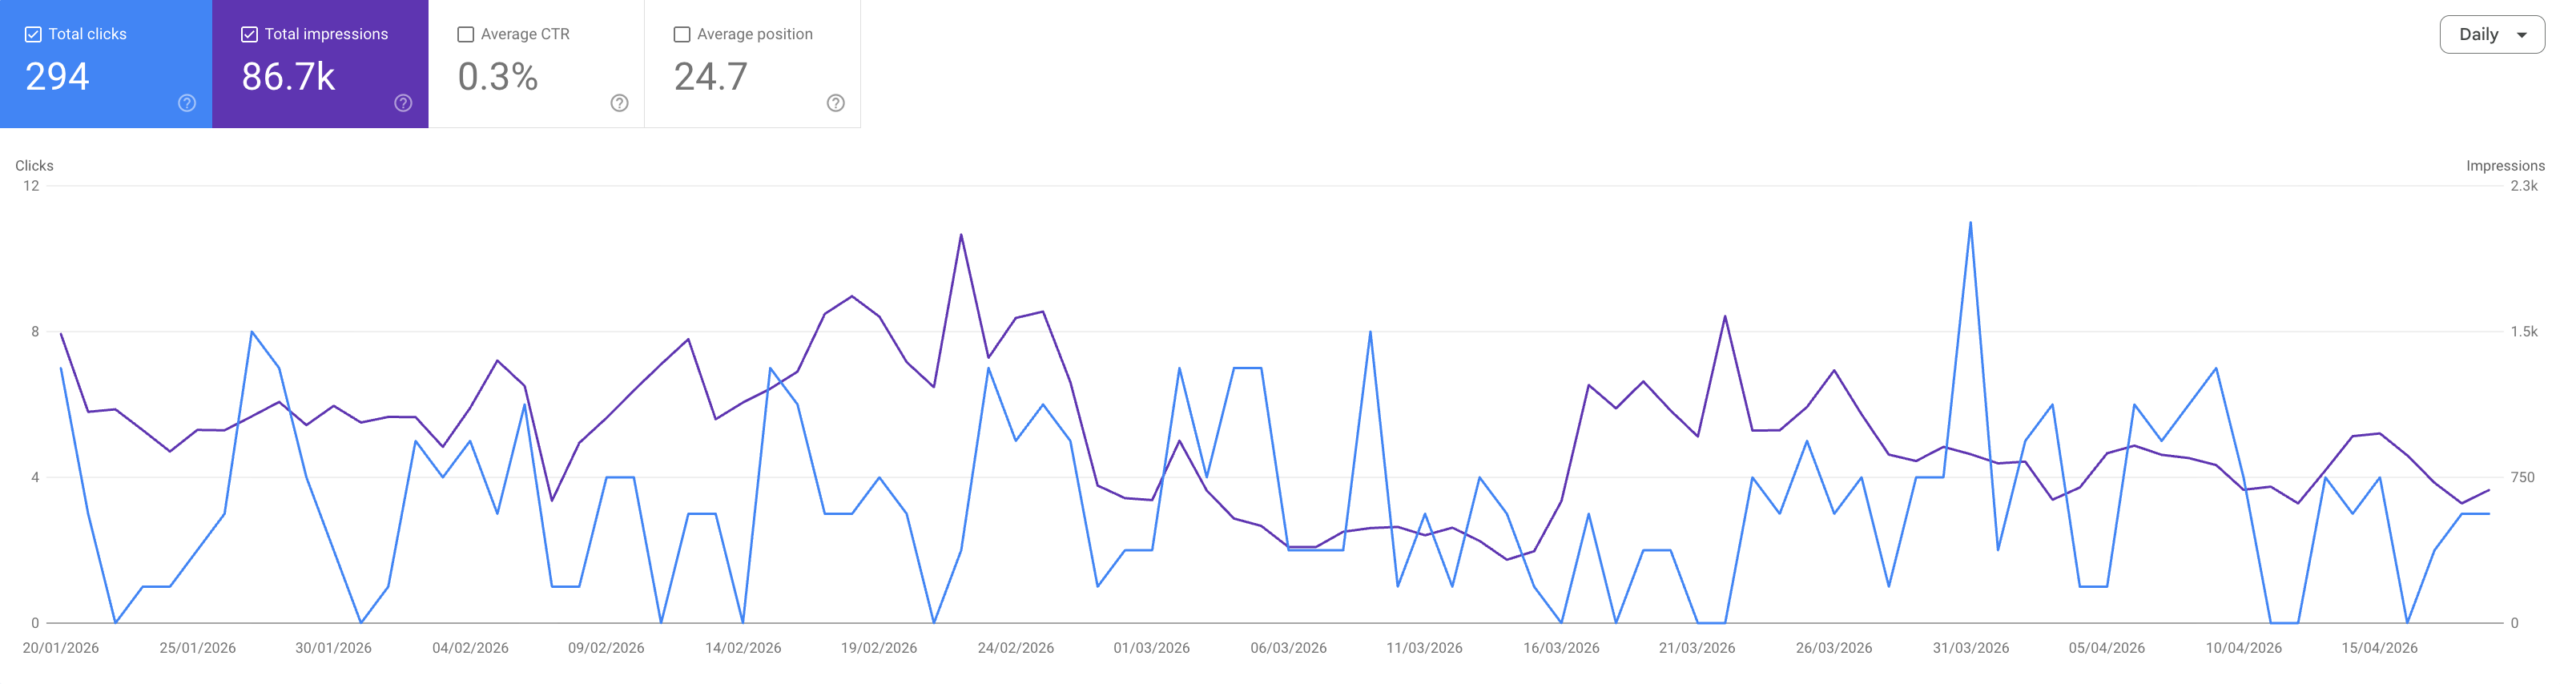Click the Average CTR card

(535, 65)
